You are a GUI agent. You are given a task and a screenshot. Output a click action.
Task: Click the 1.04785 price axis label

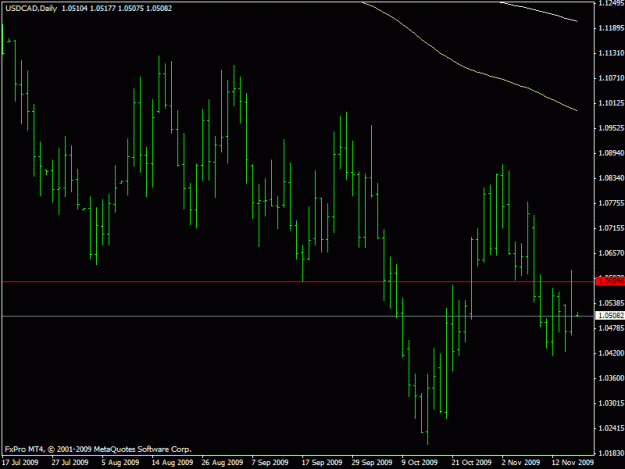point(611,328)
